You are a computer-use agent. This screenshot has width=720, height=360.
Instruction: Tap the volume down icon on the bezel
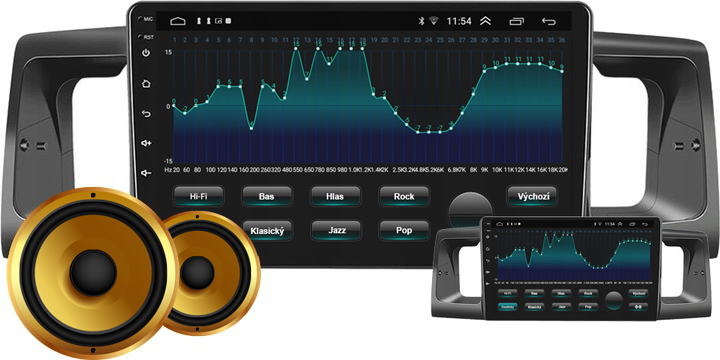(x=146, y=173)
